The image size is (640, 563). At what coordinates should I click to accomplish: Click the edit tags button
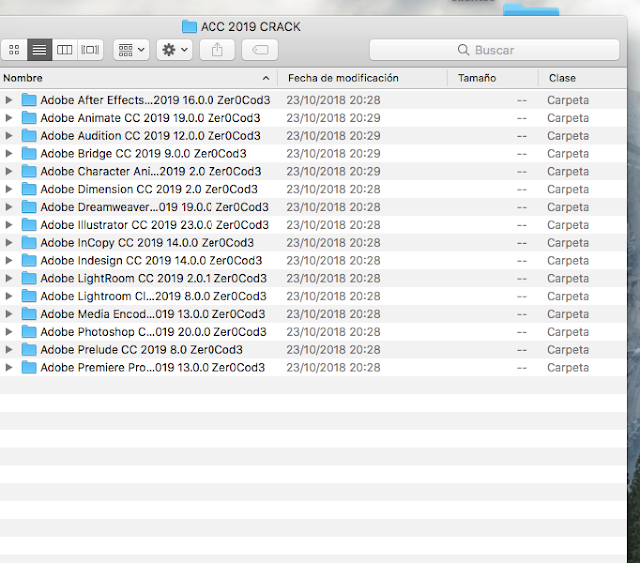click(260, 50)
